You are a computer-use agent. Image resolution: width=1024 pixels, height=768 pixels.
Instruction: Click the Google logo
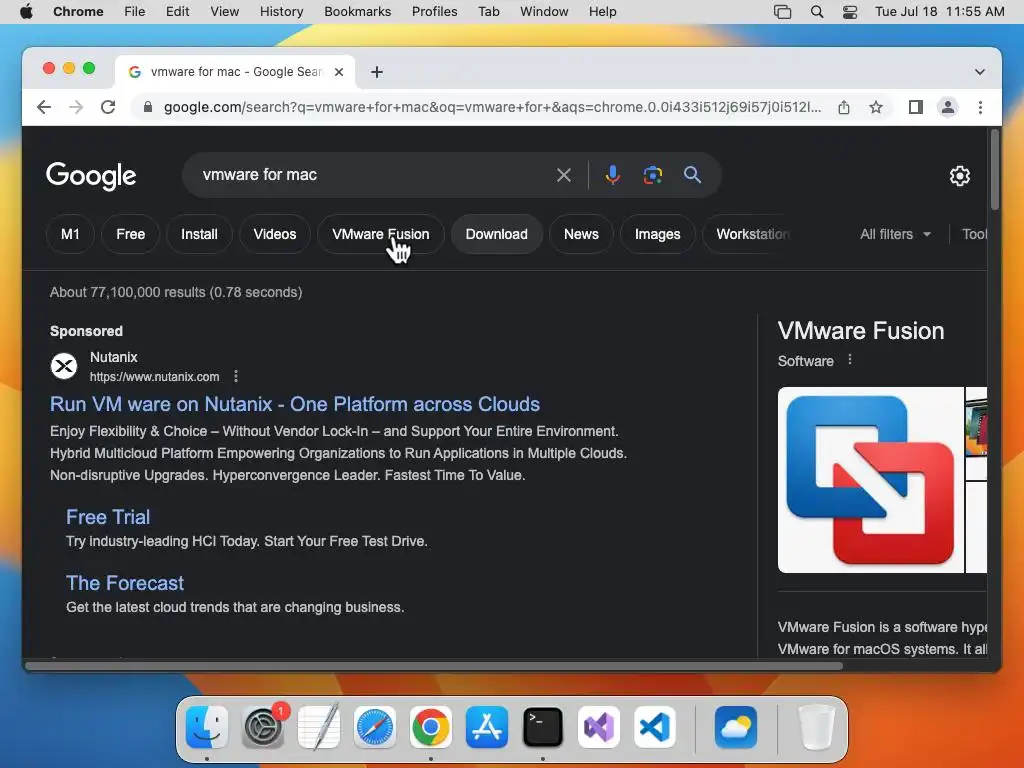(x=91, y=176)
